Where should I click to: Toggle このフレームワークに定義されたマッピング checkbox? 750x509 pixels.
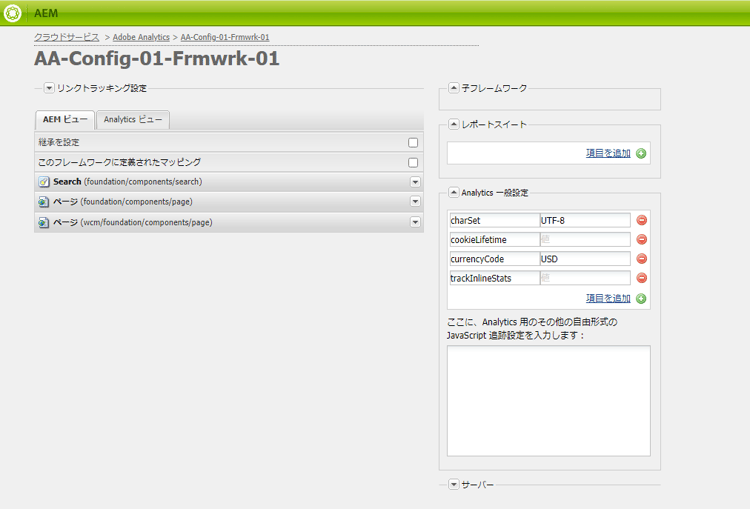(413, 163)
